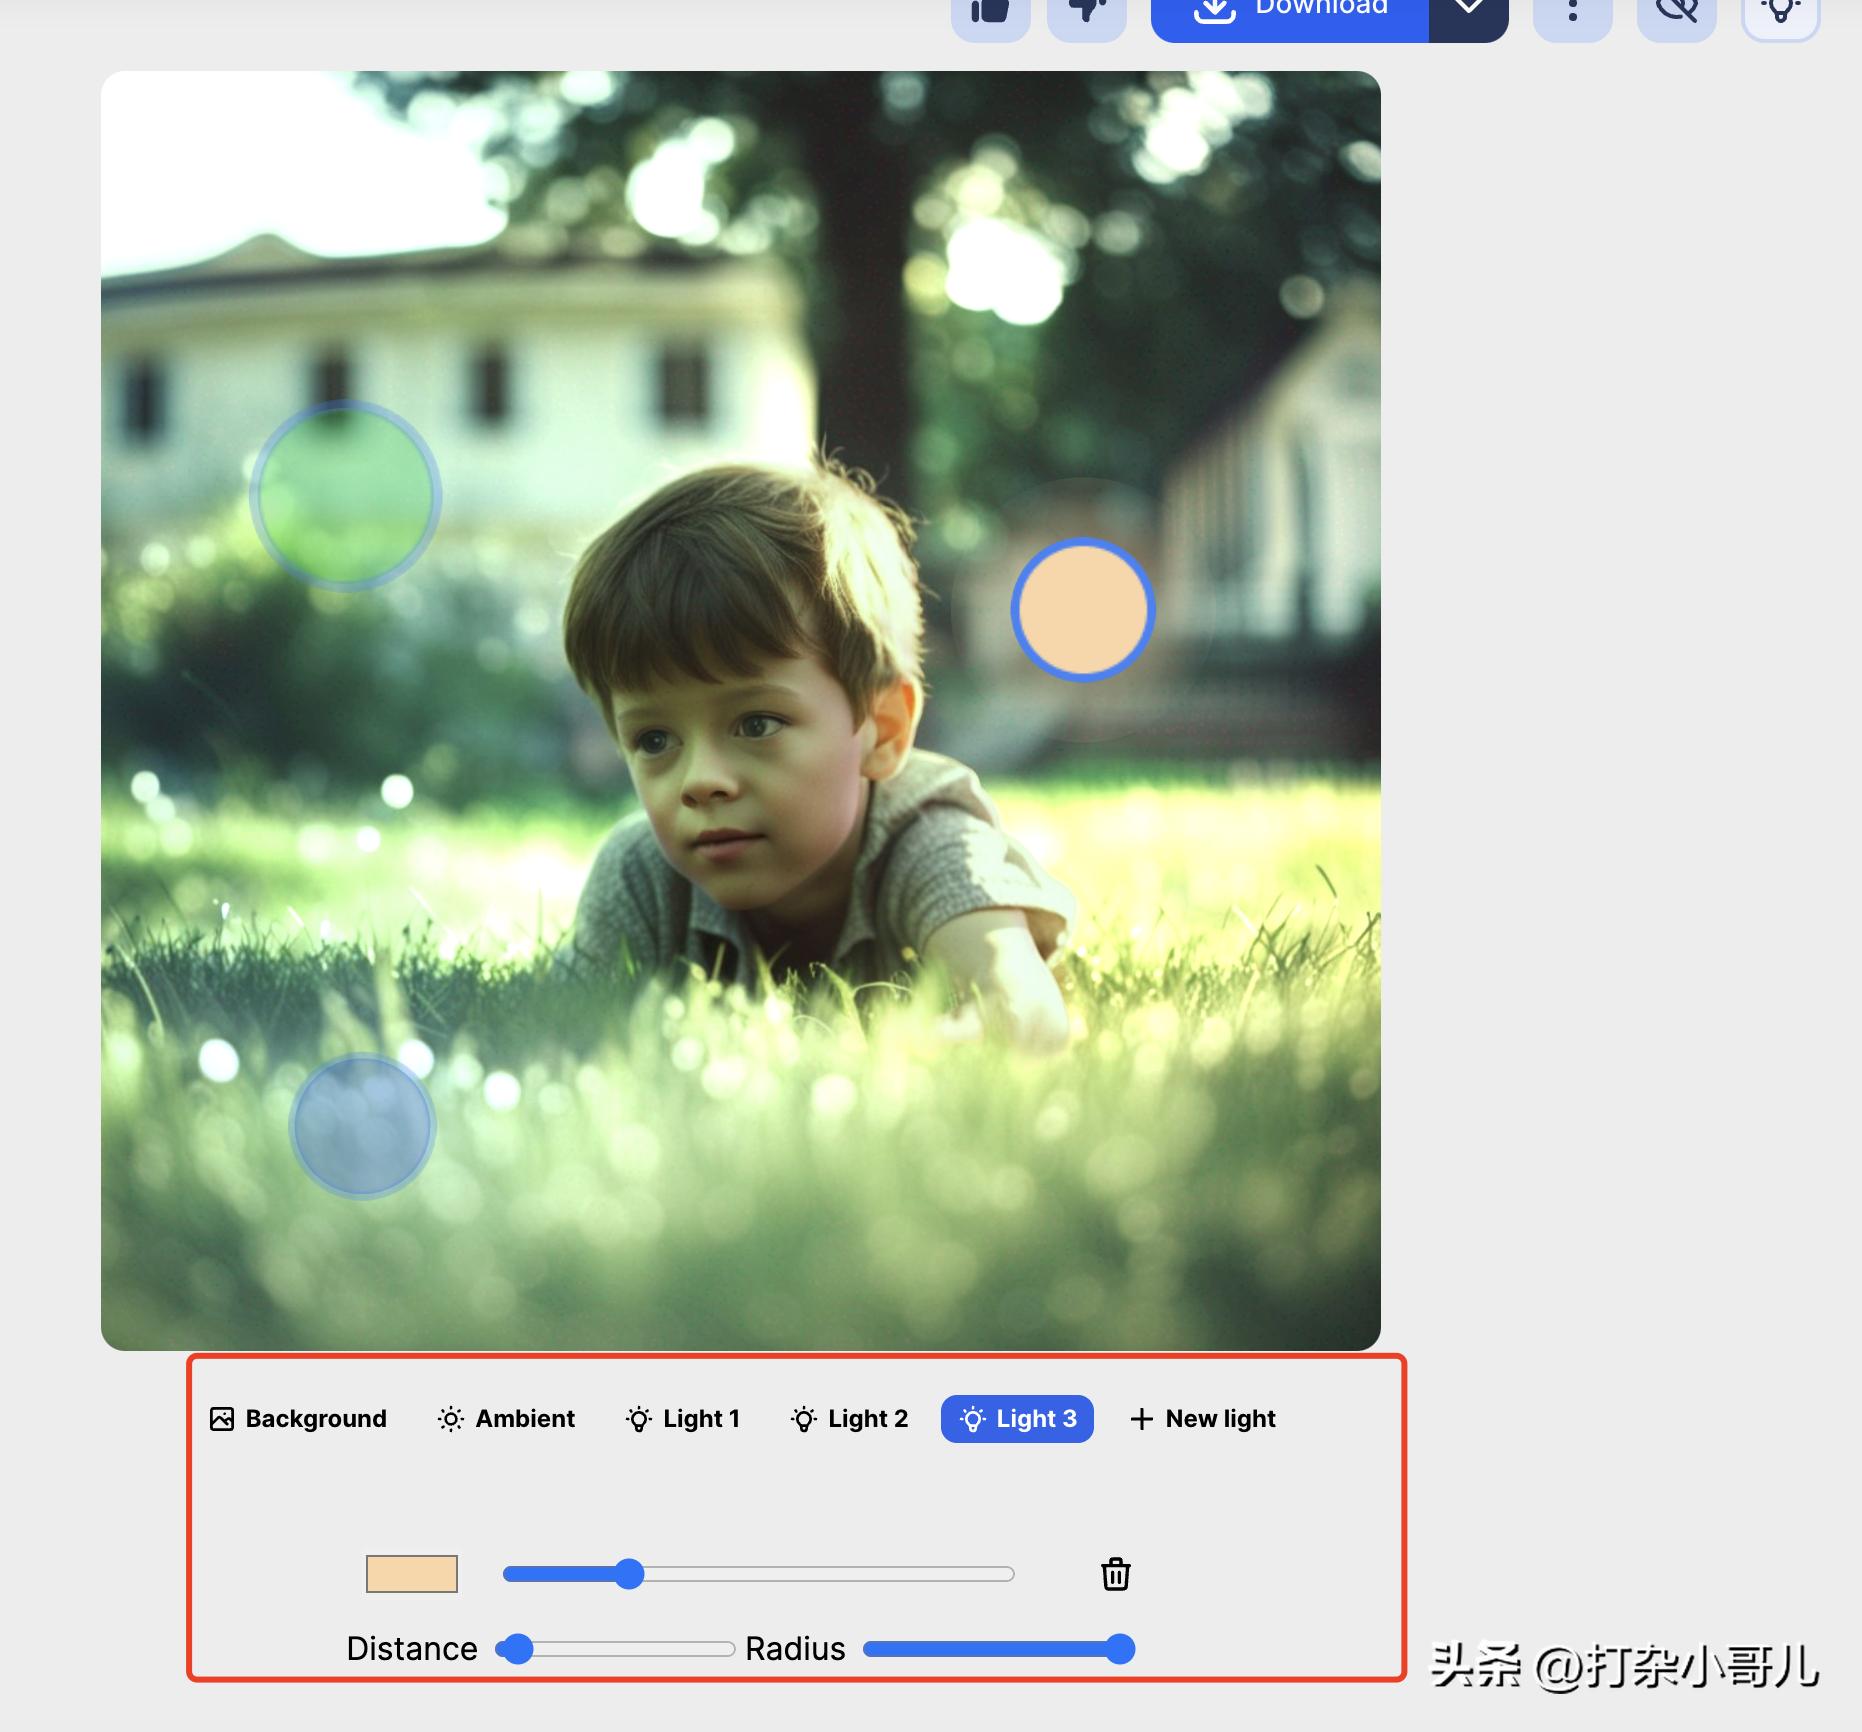Click the Download button
Viewport: 1862px width, 1732px height.
tap(1290, 14)
